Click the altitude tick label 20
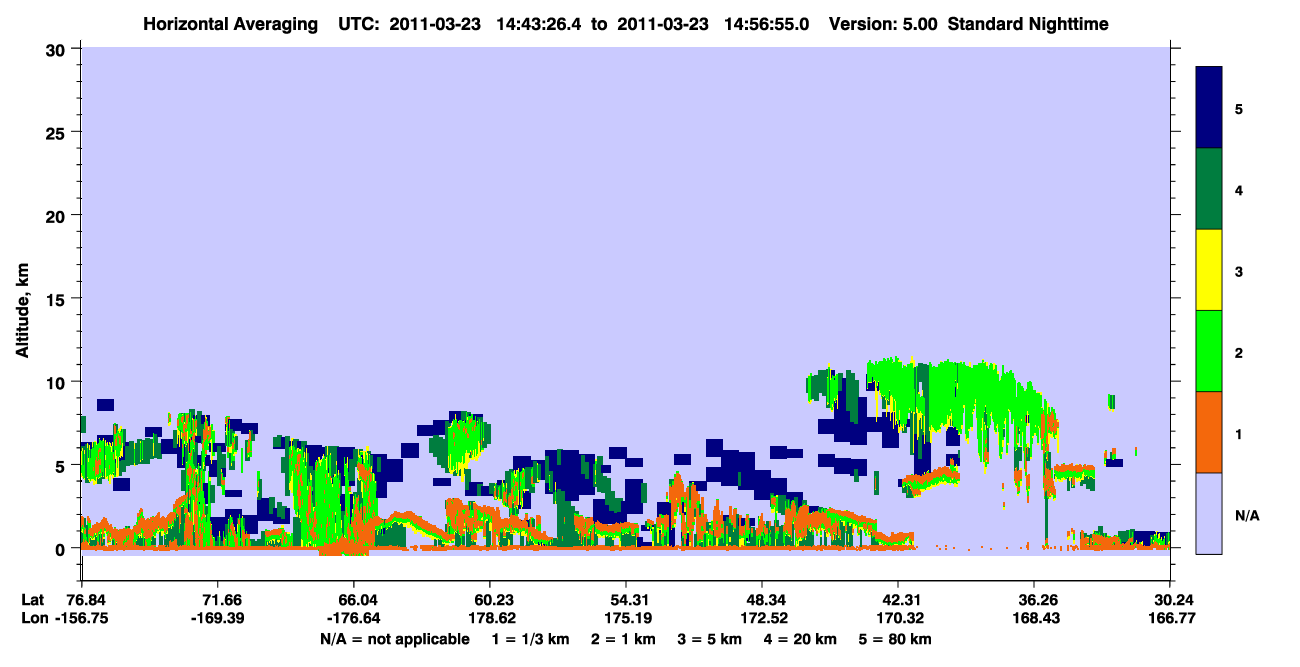1300x667 pixels. 58,216
